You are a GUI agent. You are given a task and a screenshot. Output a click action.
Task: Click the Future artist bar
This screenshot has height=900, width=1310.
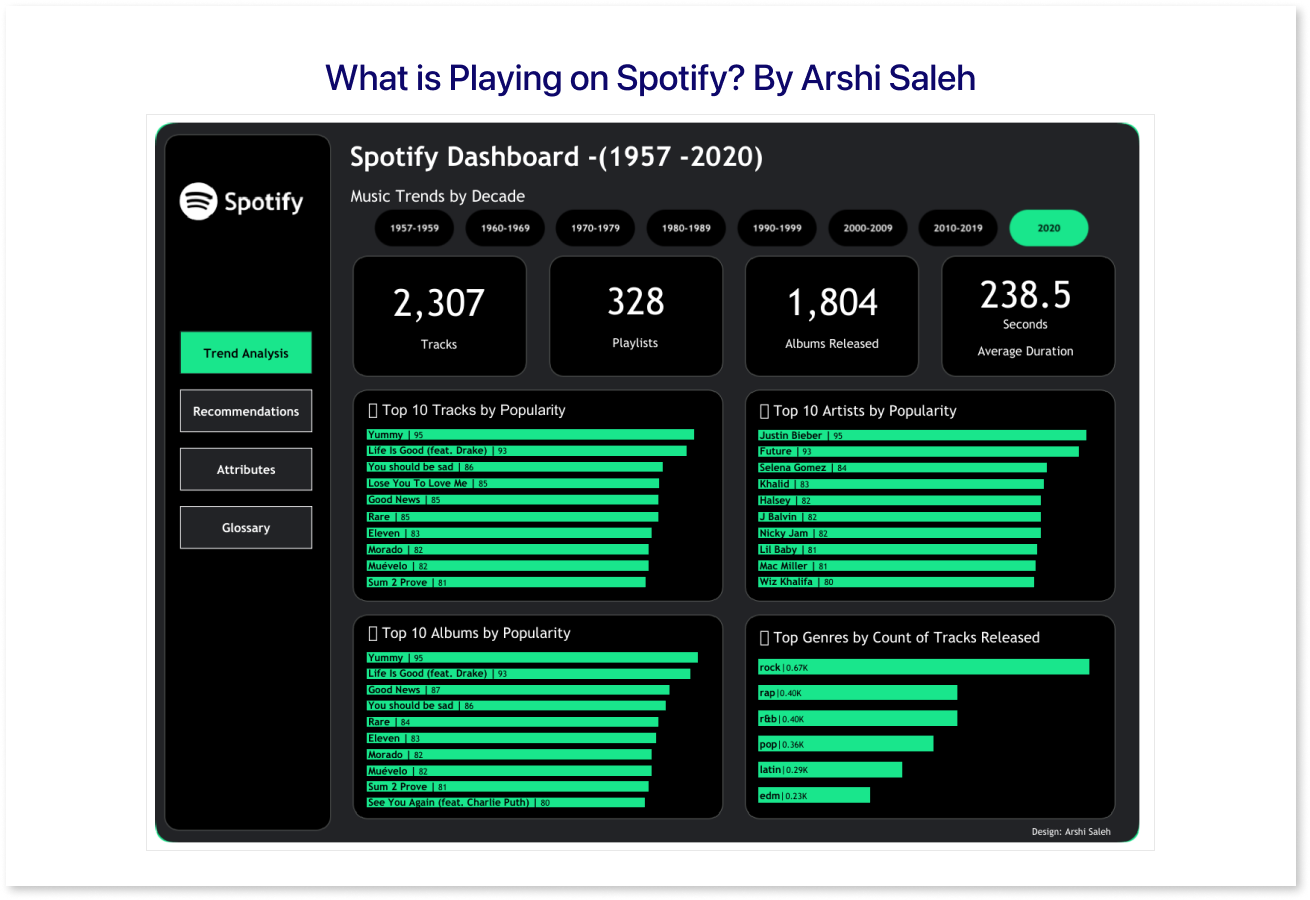tap(918, 452)
